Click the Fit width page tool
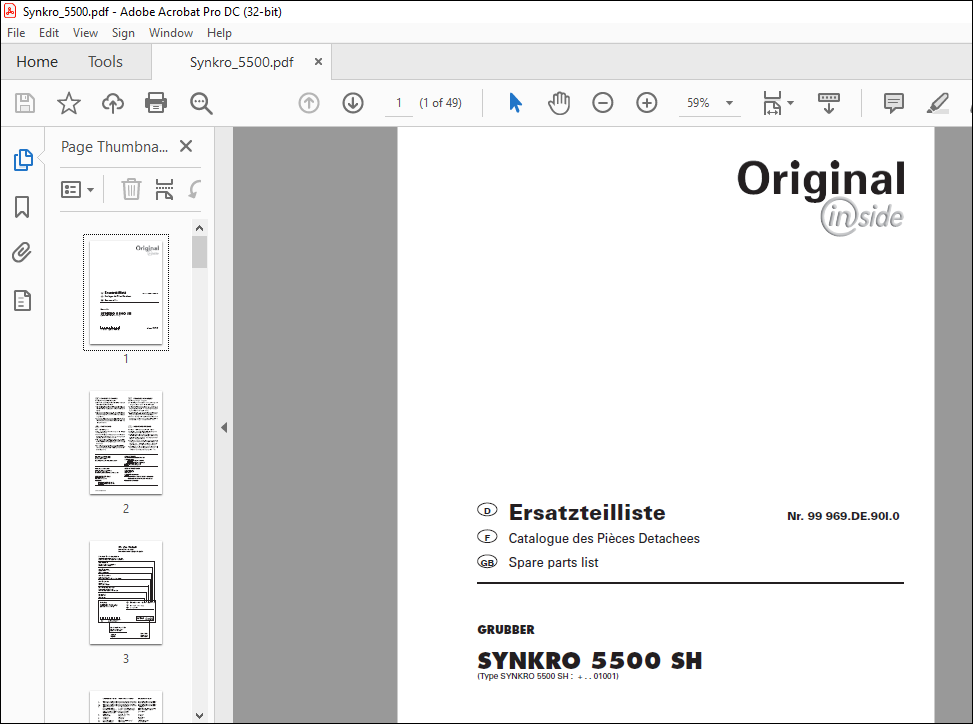 point(773,103)
